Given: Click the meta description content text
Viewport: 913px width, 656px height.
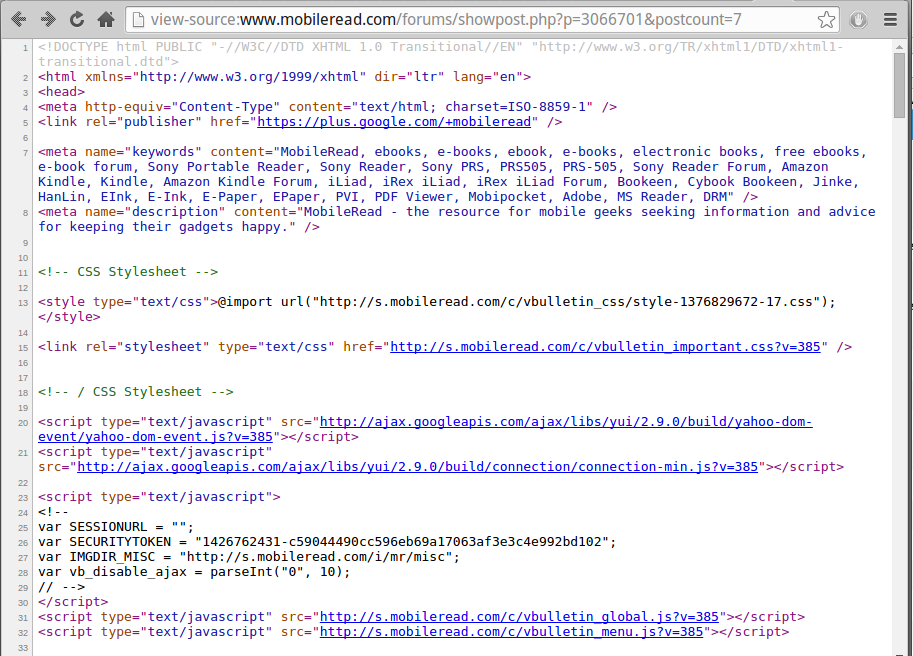Looking at the screenshot, I should (456, 219).
